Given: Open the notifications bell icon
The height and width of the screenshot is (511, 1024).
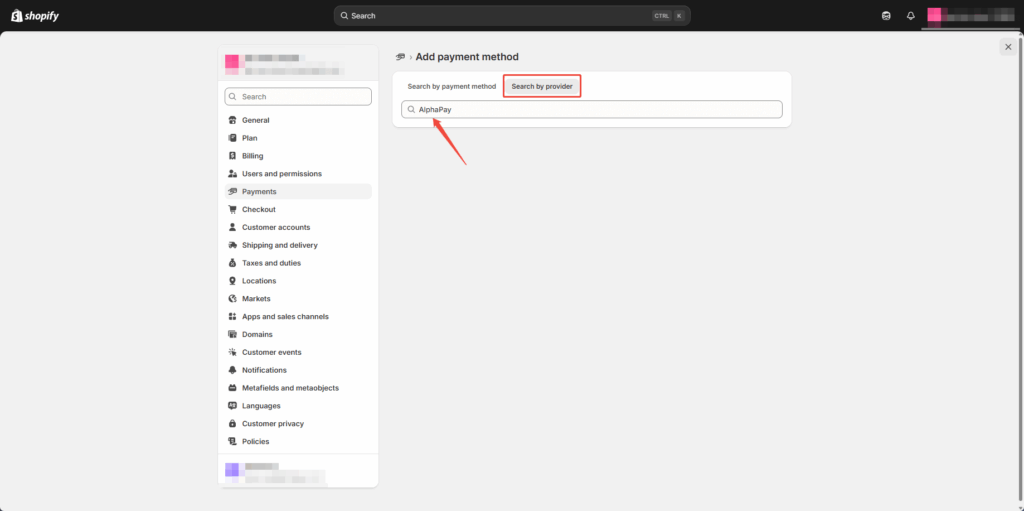Looking at the screenshot, I should point(910,16).
